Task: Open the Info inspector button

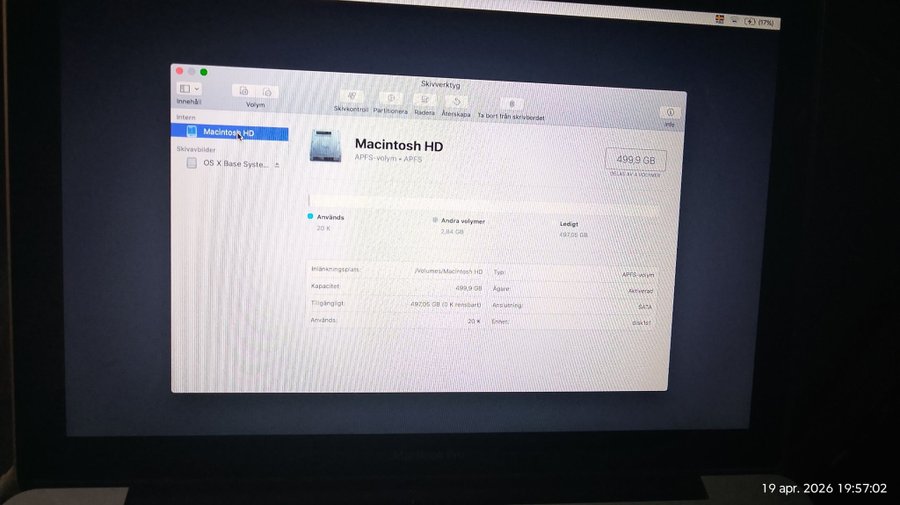Action: click(x=669, y=113)
